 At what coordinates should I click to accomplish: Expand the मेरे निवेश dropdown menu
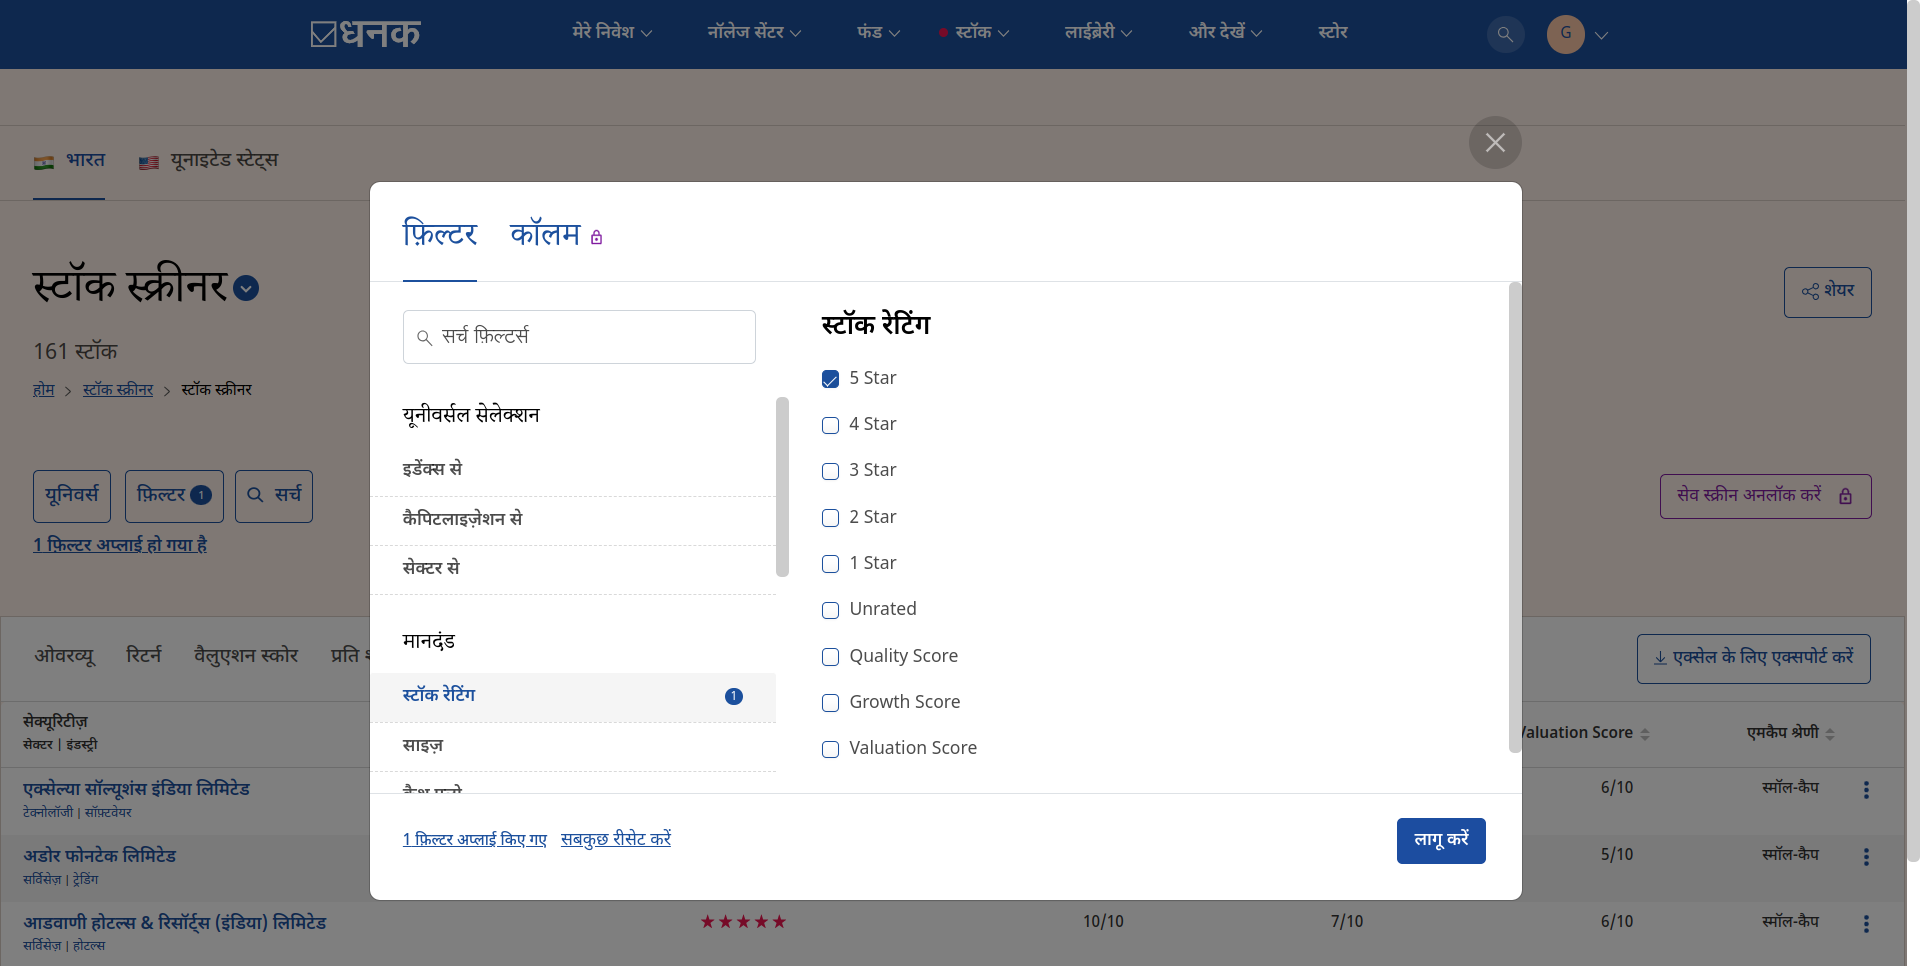point(611,33)
